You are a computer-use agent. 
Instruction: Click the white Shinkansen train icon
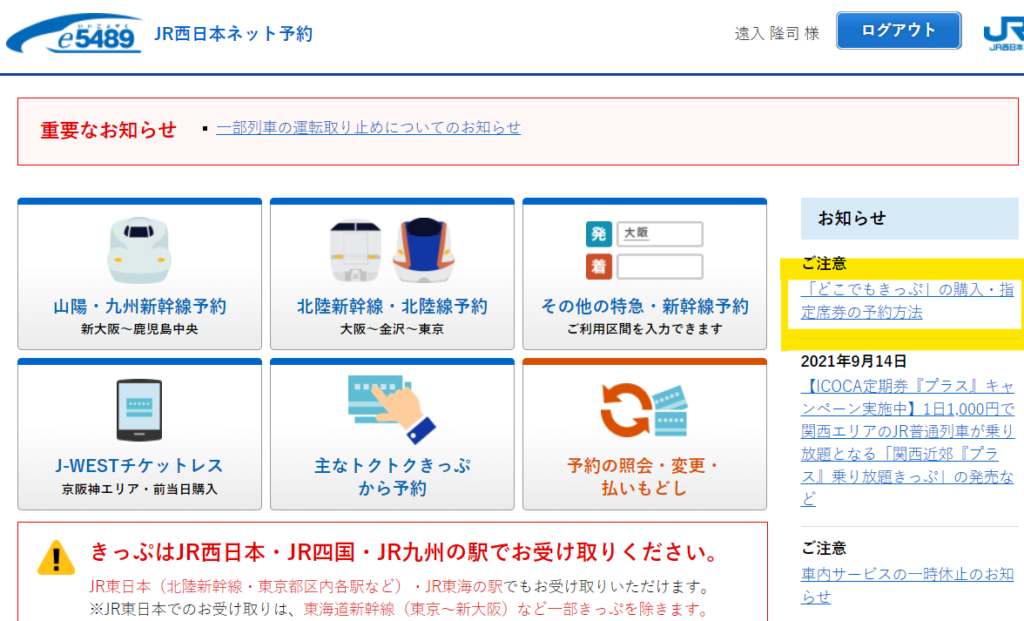coord(139,250)
